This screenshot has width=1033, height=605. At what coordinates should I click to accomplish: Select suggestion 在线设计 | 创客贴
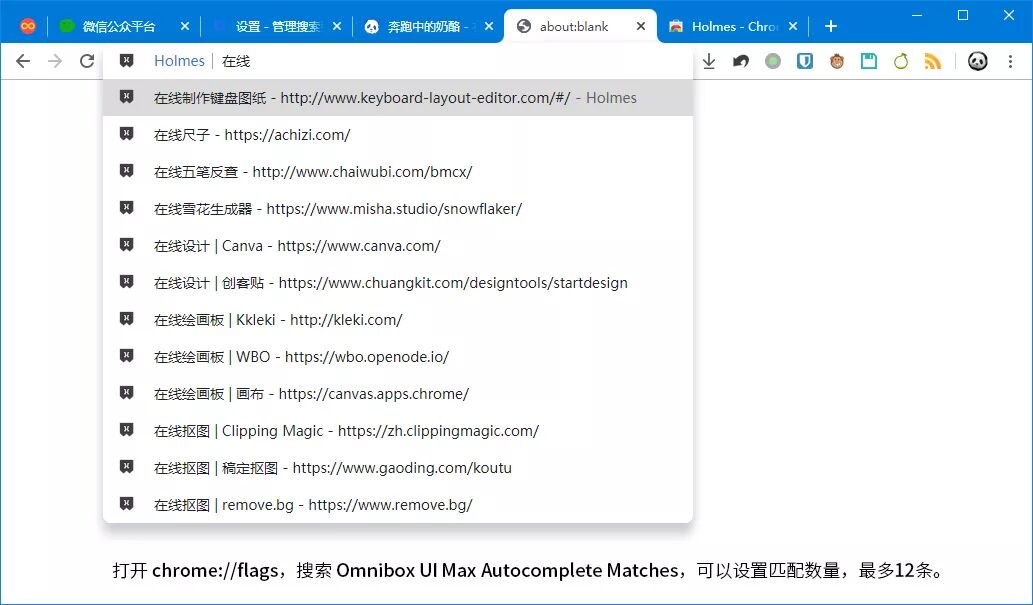398,283
